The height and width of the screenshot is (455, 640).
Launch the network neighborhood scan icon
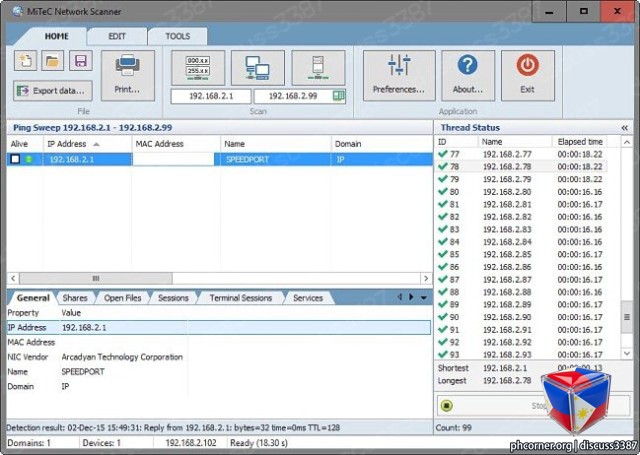pyautogui.click(x=258, y=68)
